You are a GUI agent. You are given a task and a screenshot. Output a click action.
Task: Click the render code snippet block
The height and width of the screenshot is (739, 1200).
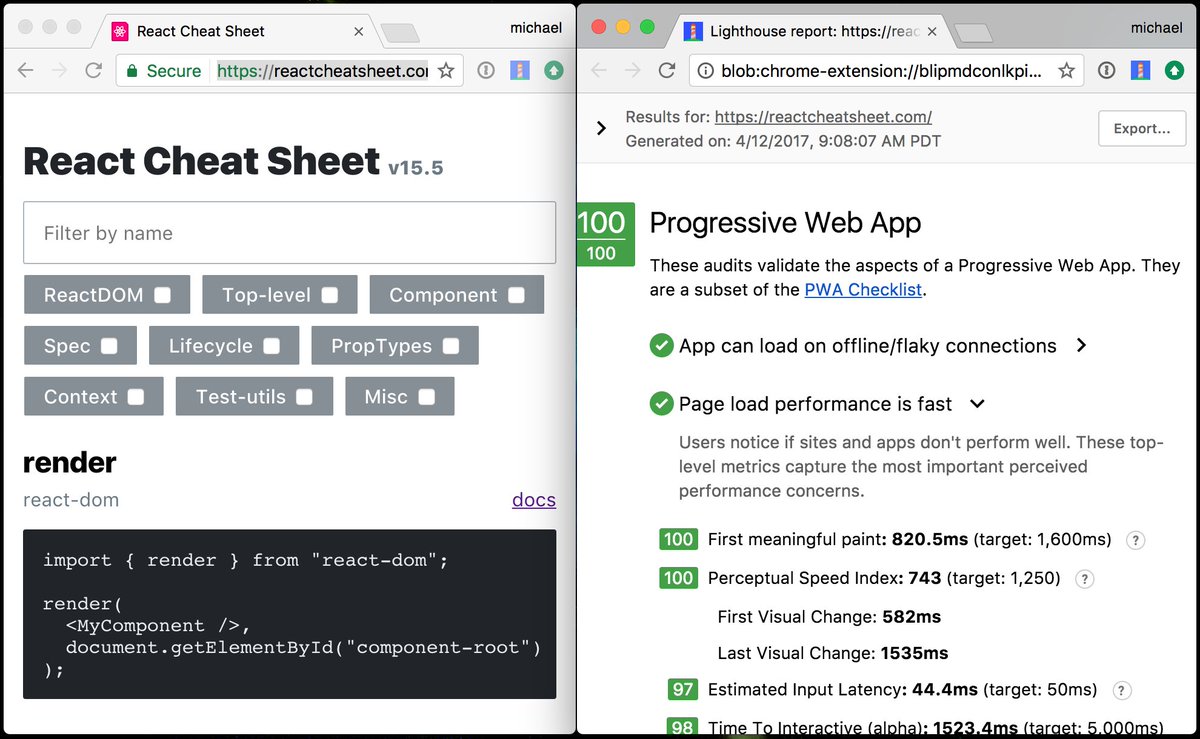[x=290, y=614]
